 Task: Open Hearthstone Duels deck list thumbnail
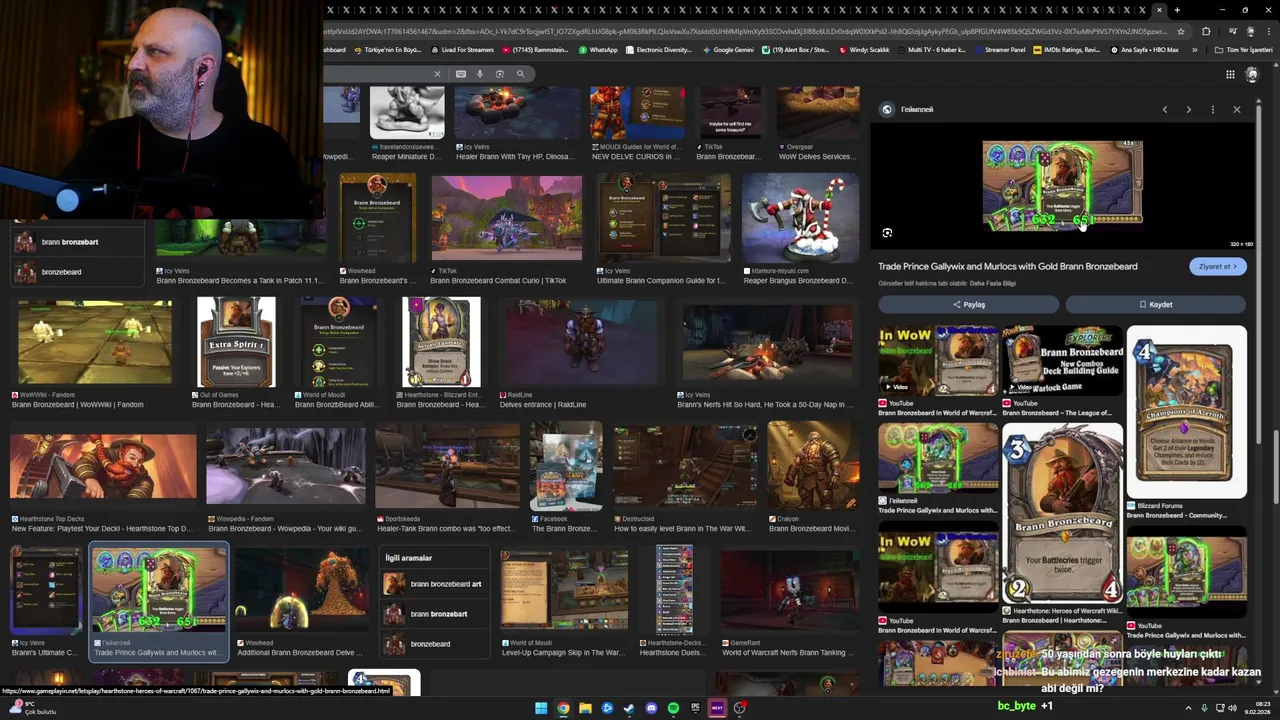674,591
